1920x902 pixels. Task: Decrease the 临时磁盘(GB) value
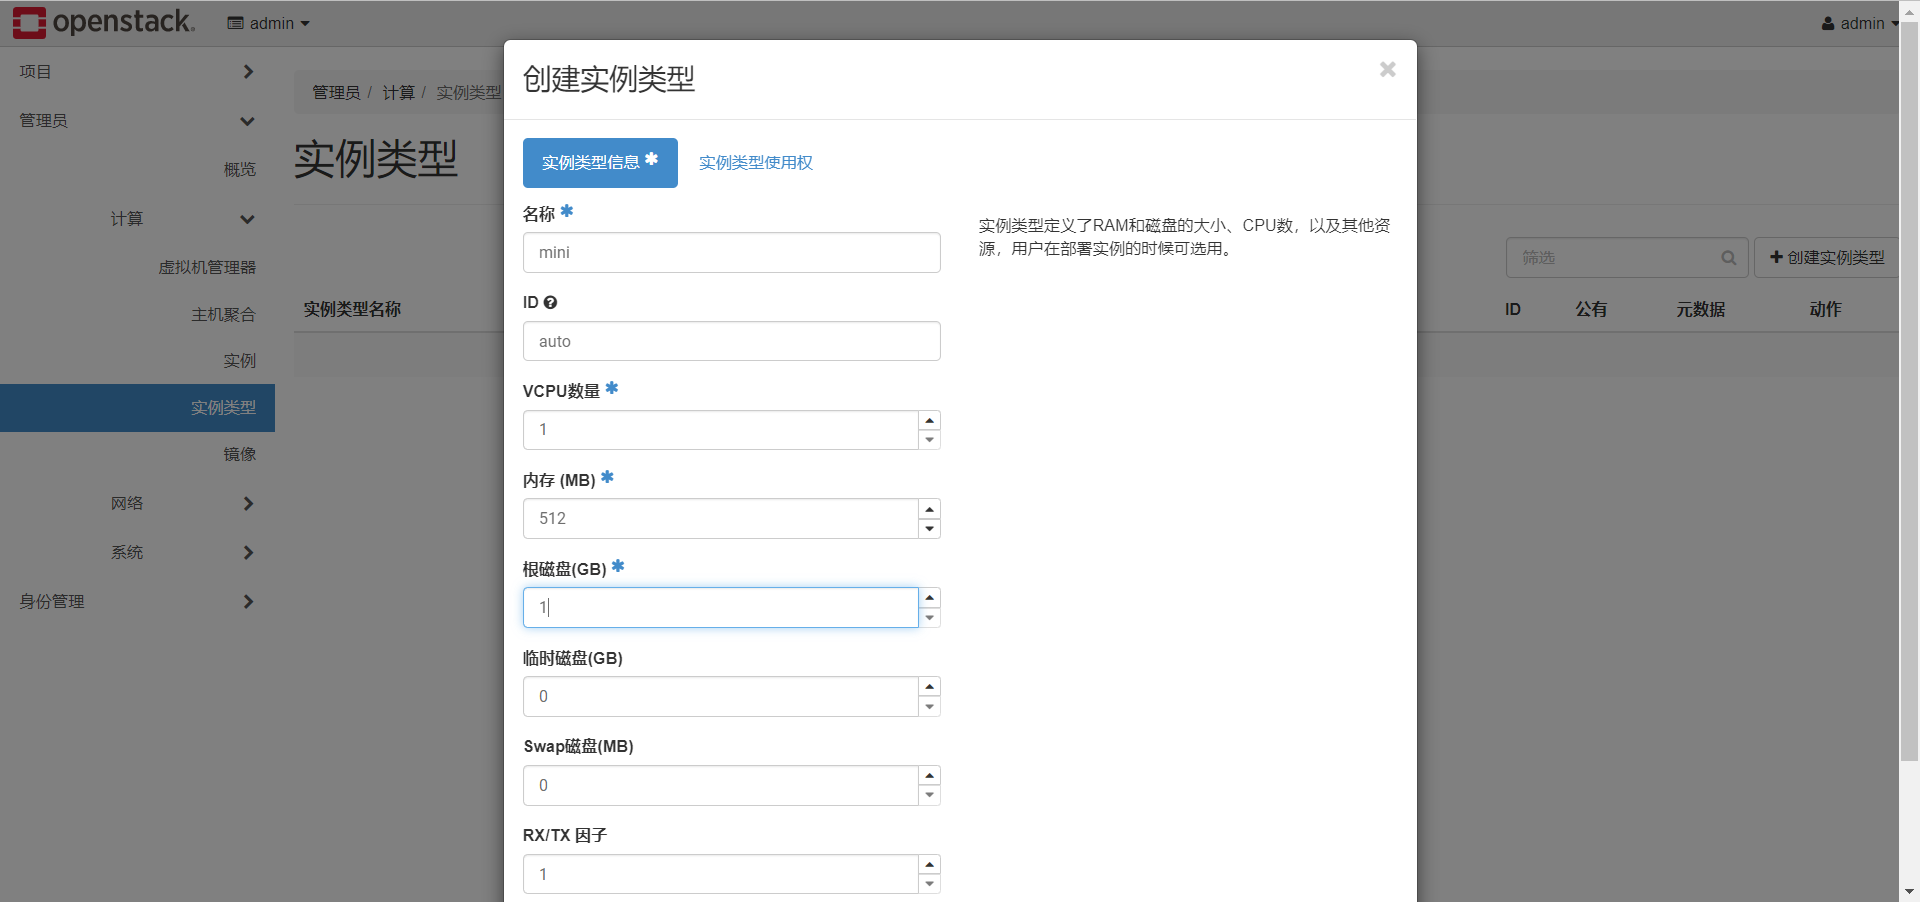click(930, 707)
